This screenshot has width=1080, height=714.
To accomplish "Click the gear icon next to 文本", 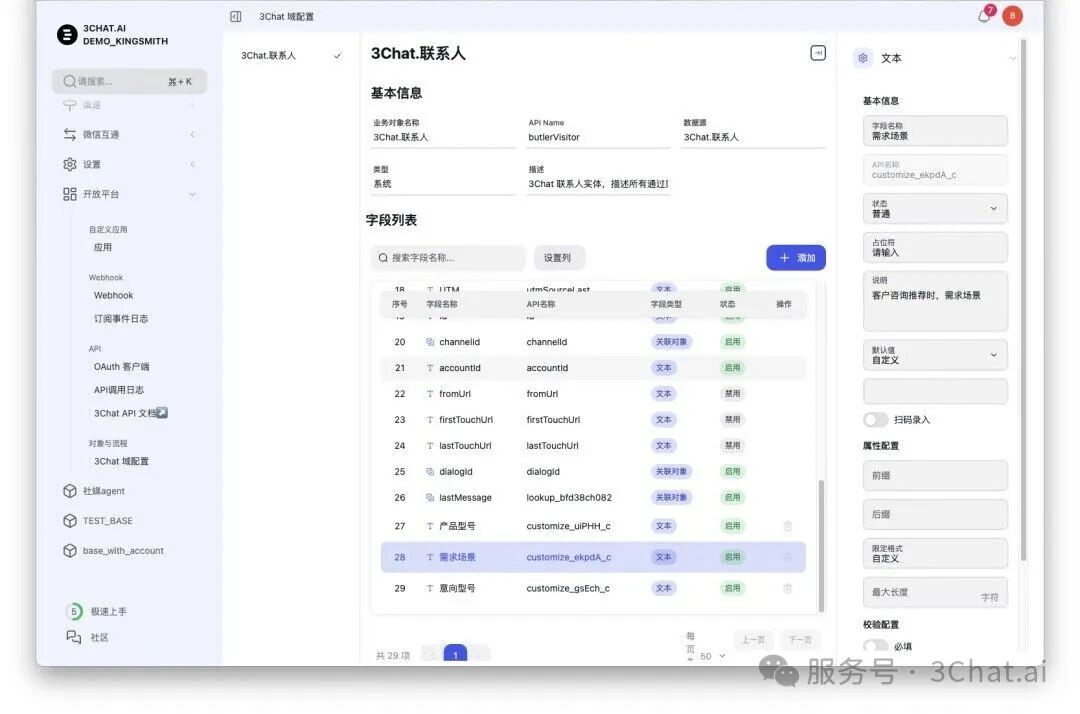I will pos(862,58).
